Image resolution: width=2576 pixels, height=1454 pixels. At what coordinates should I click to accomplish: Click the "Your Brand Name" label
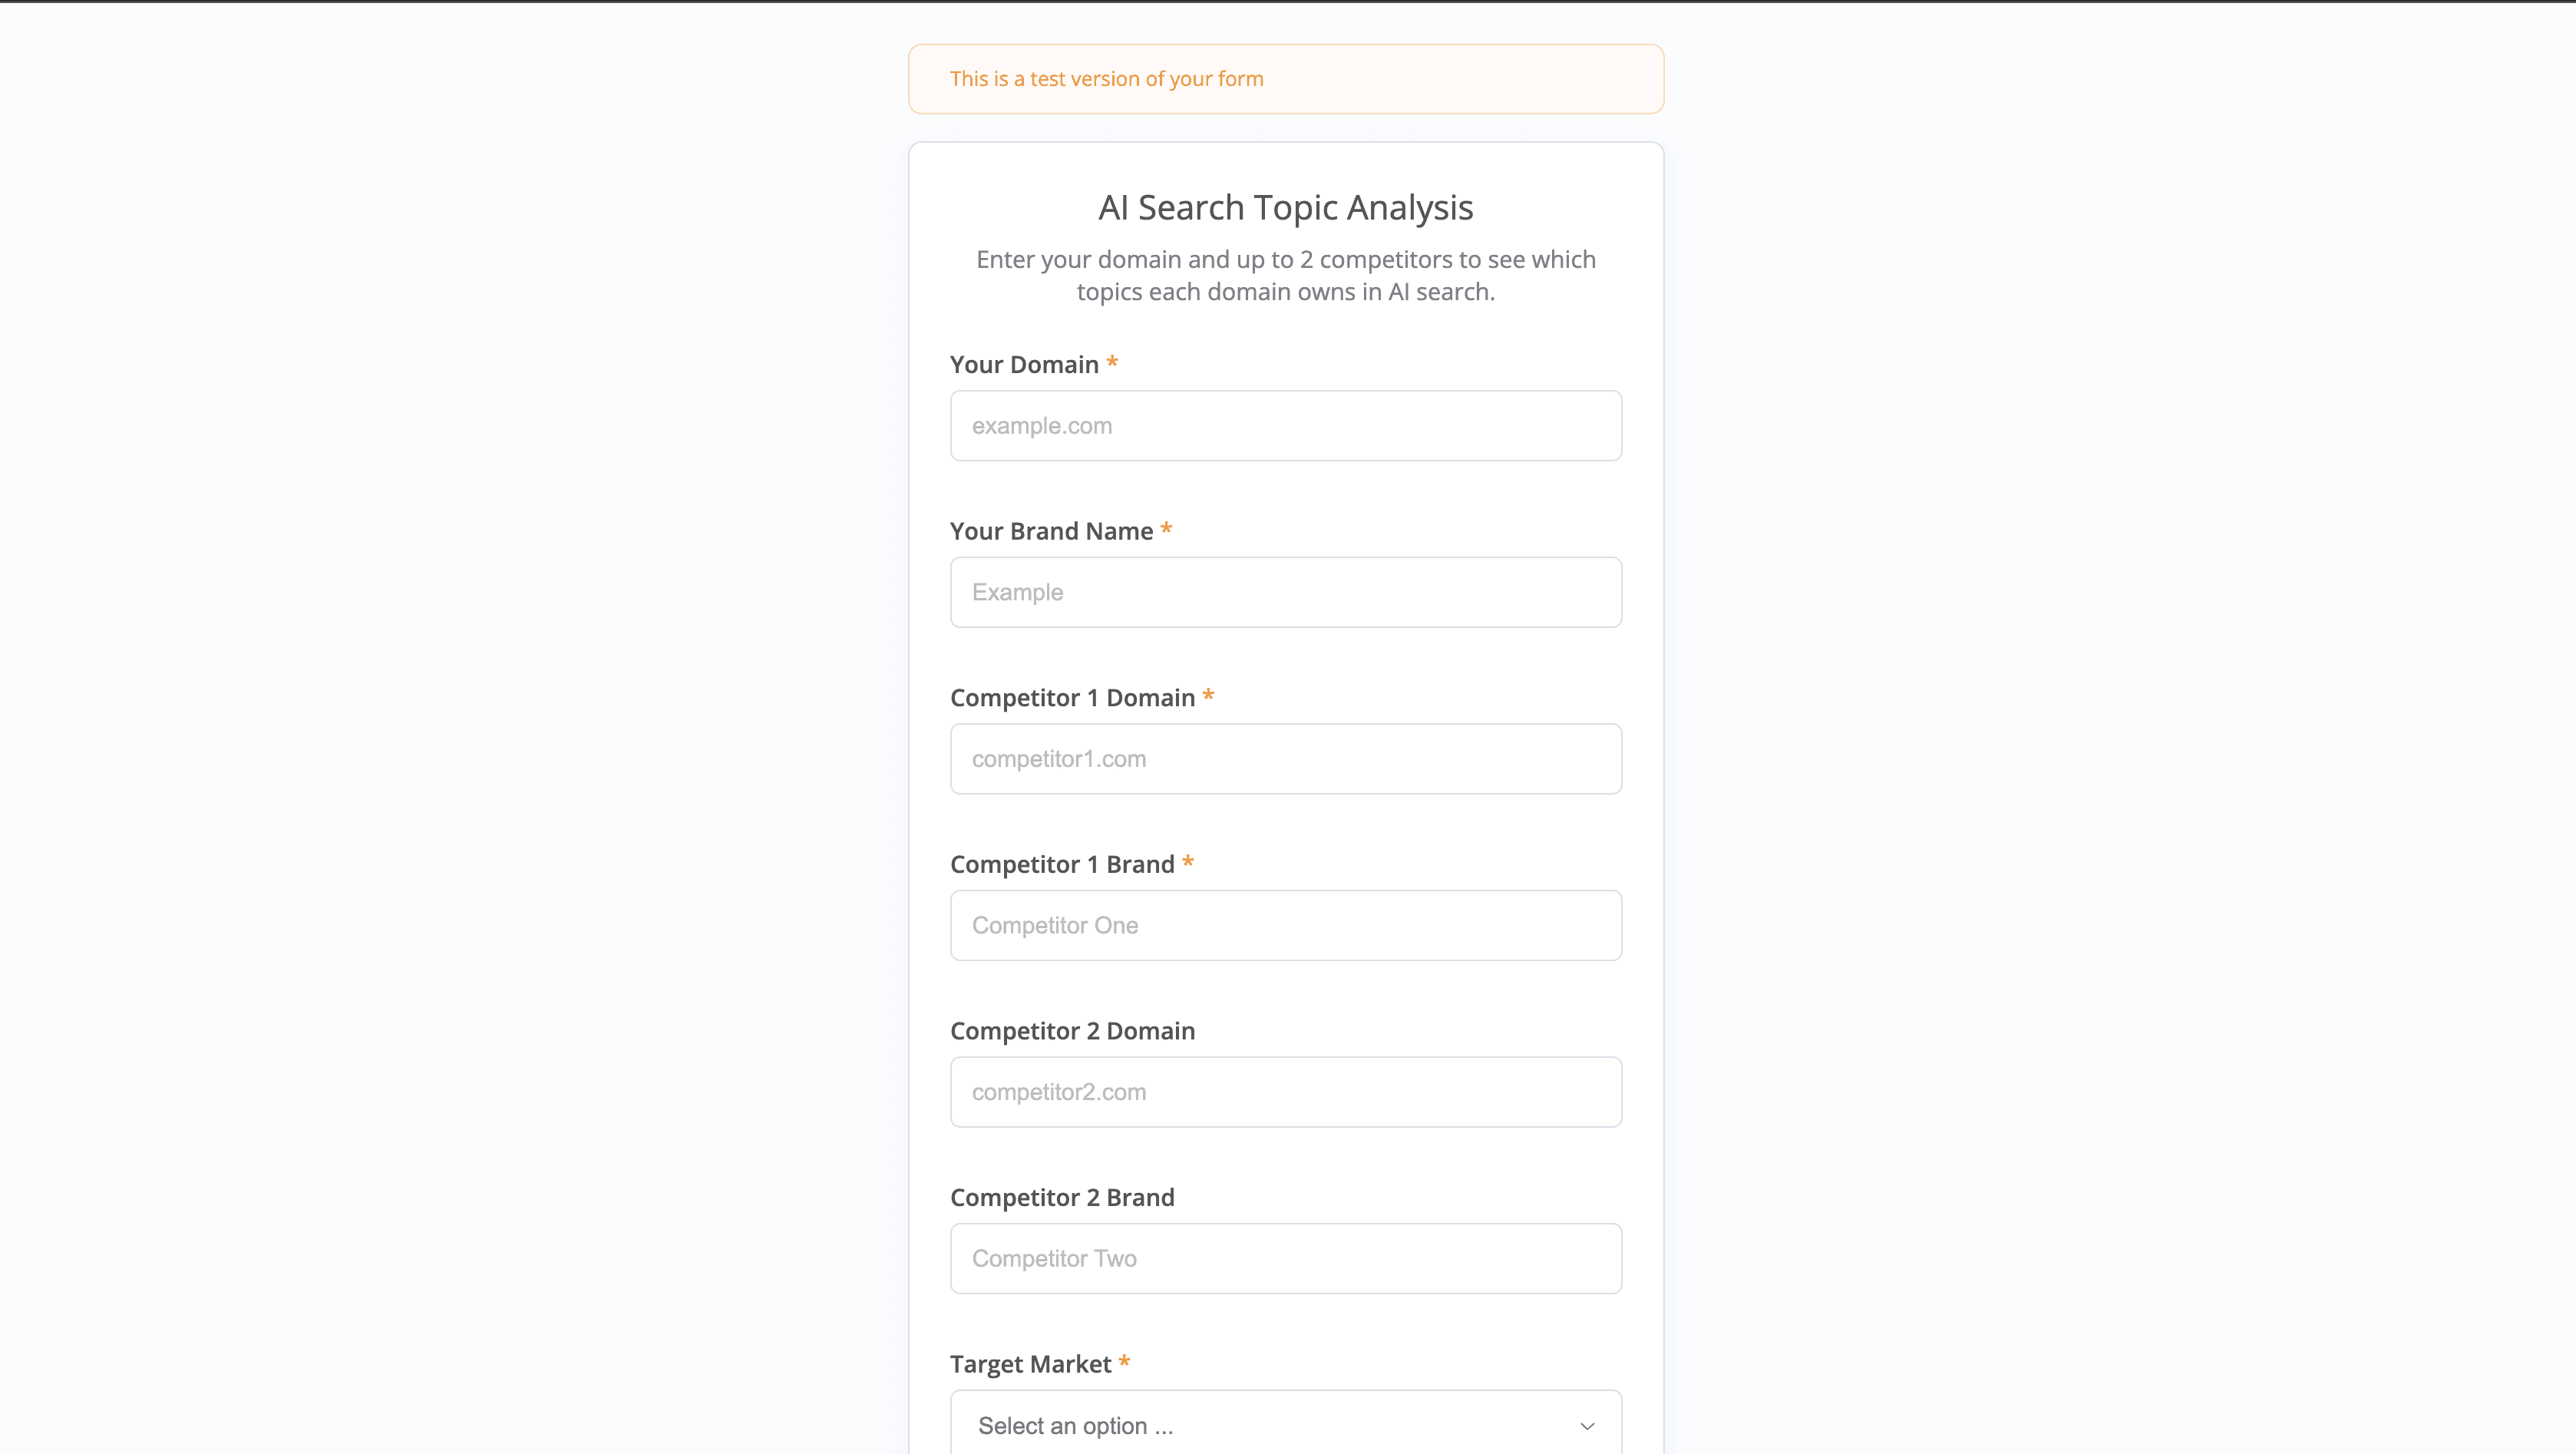click(1051, 531)
